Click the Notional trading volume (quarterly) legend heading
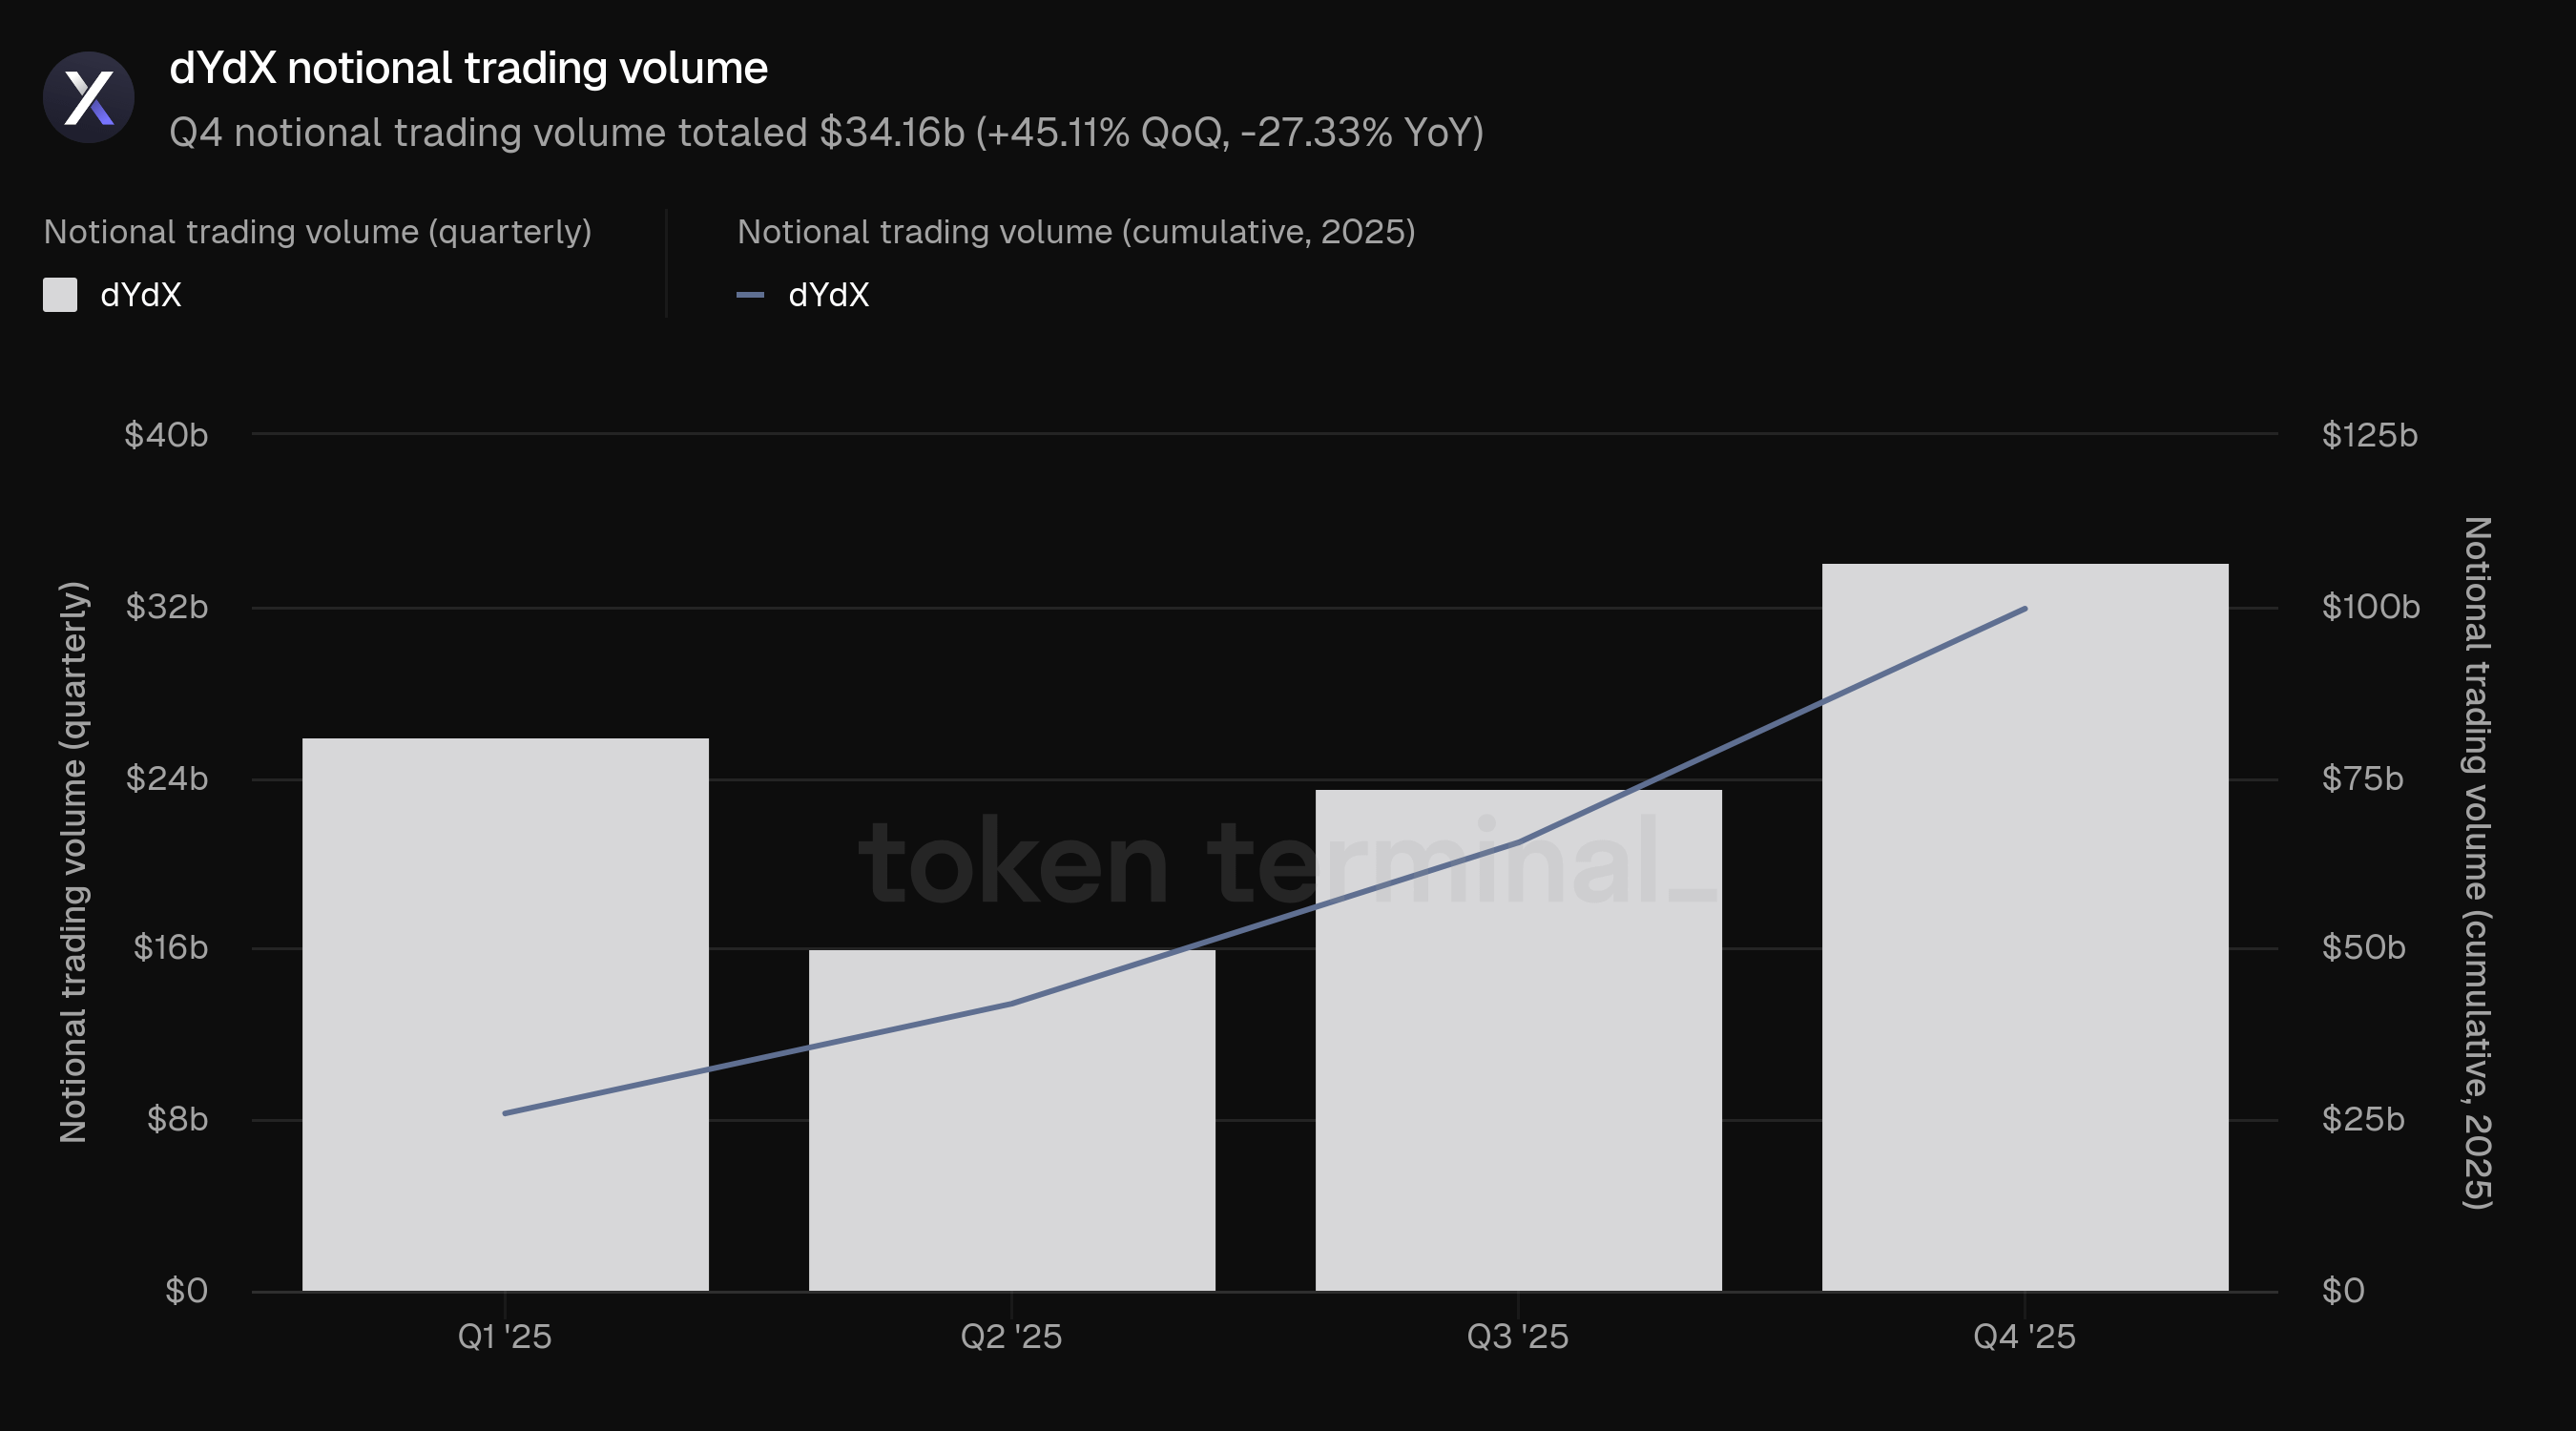The height and width of the screenshot is (1431, 2576). point(318,232)
